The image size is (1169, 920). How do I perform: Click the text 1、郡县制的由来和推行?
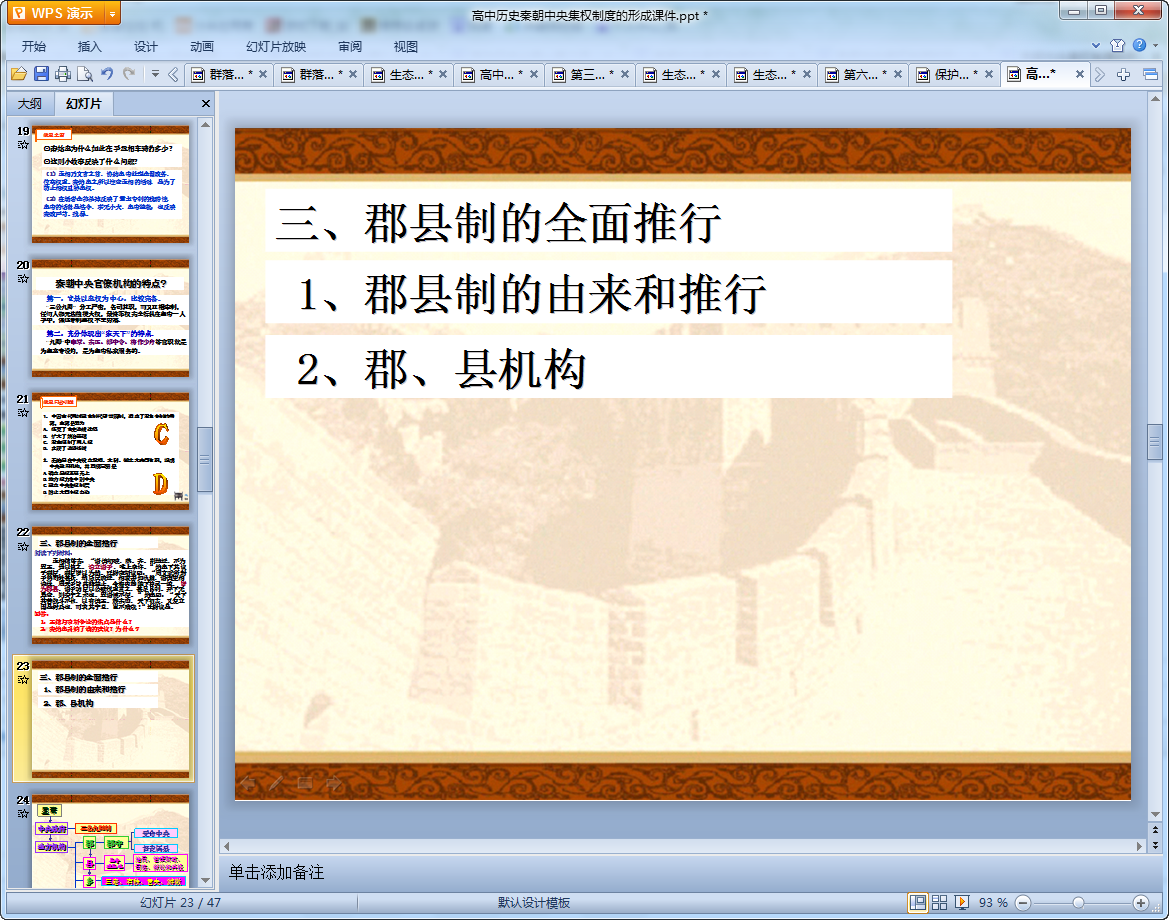(531, 293)
